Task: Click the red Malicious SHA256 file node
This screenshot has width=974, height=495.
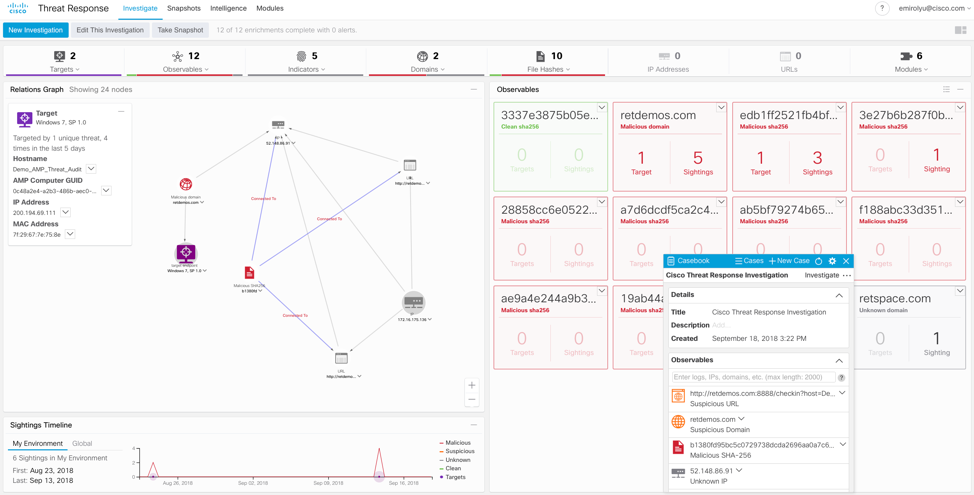Action: (x=250, y=272)
